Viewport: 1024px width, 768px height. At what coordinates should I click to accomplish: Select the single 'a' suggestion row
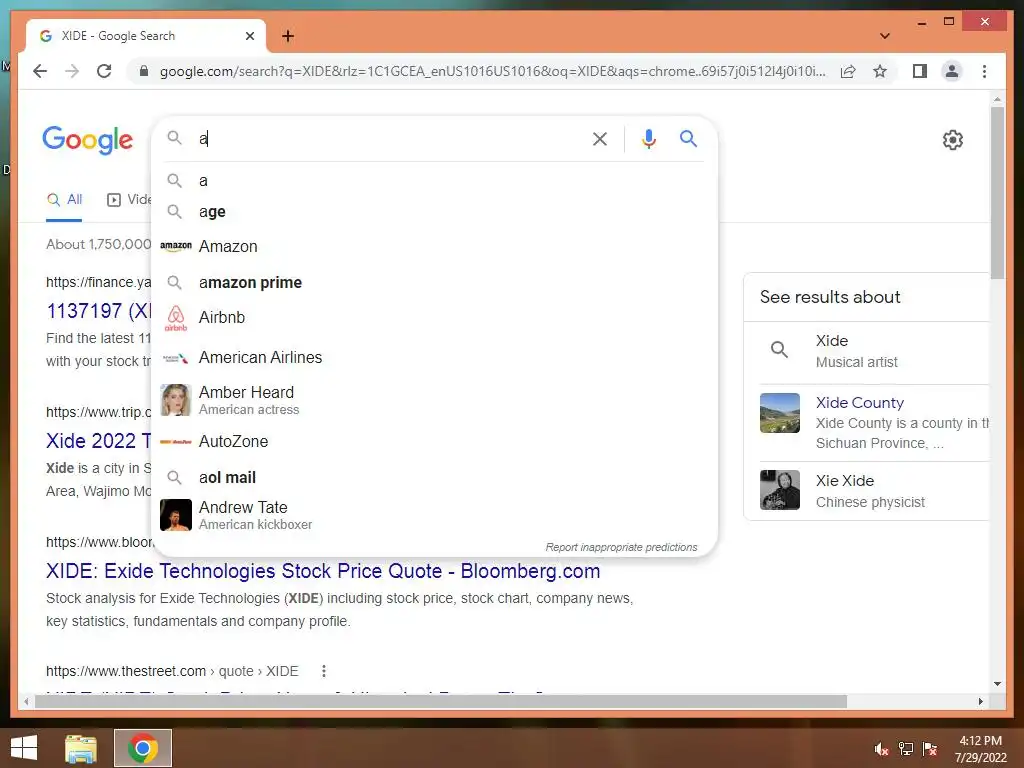pyautogui.click(x=434, y=181)
